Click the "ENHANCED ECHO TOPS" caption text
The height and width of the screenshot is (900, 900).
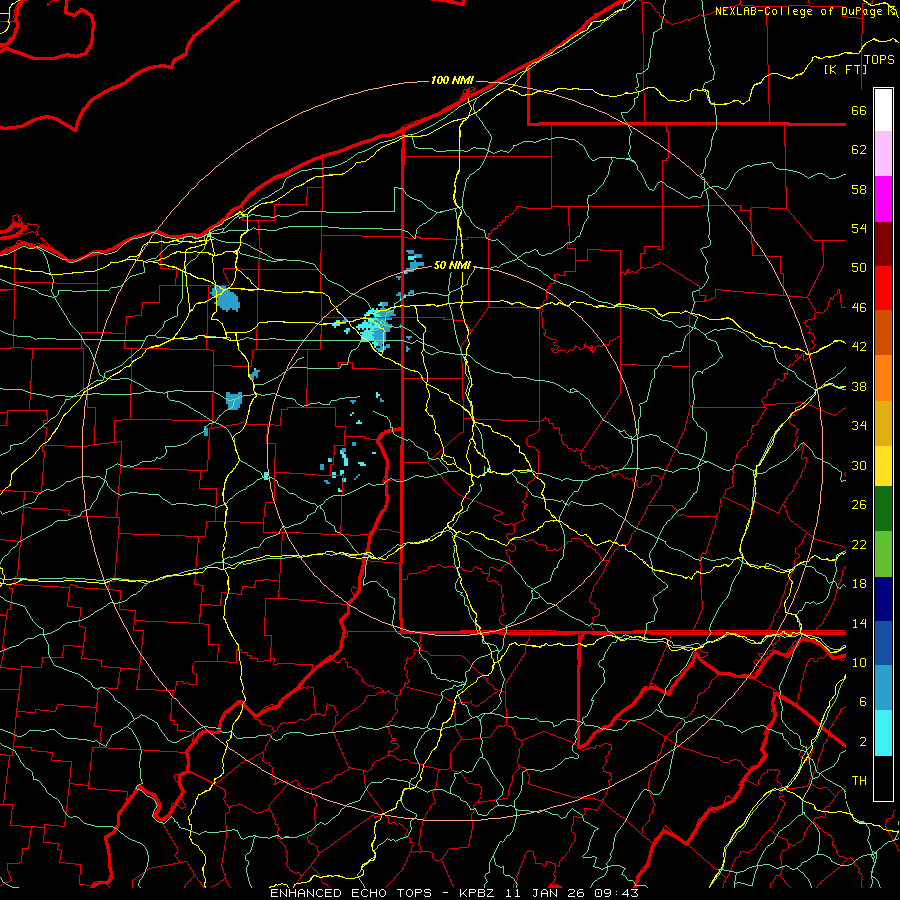pos(351,893)
